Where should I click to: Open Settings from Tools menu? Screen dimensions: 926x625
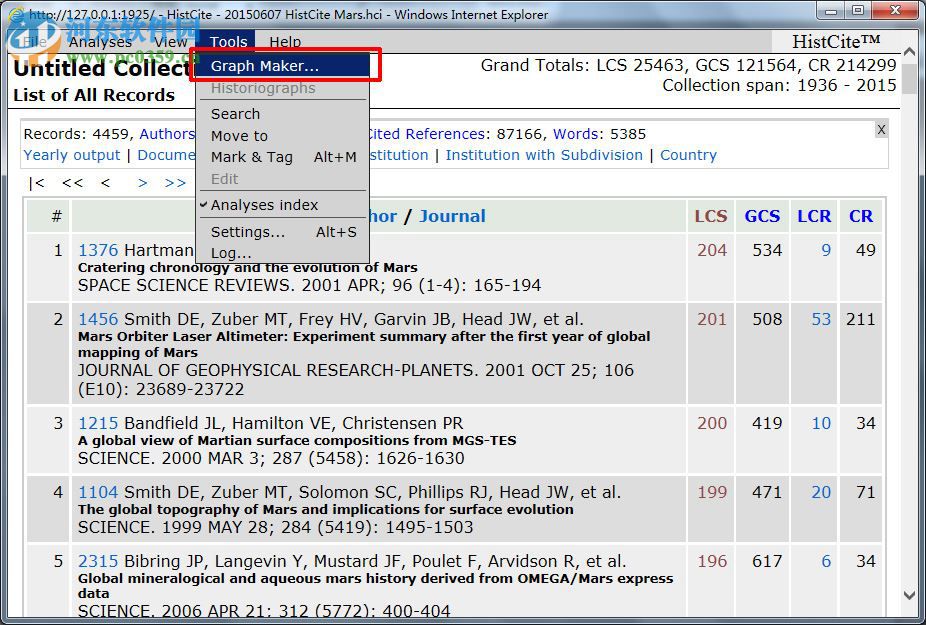[x=282, y=232]
